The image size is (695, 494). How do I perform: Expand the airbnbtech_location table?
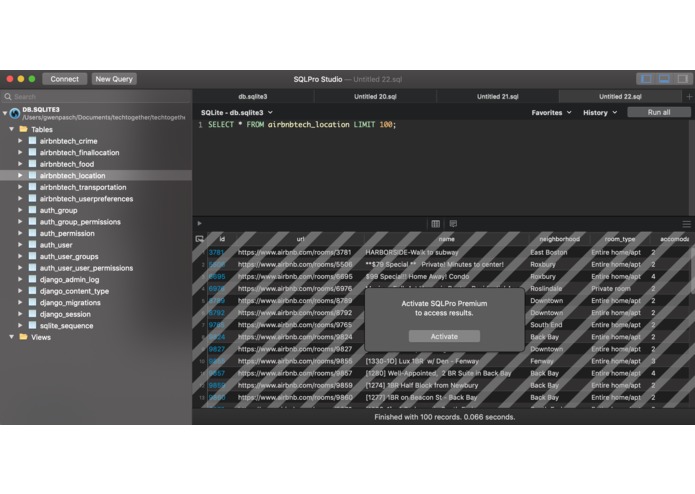20,175
